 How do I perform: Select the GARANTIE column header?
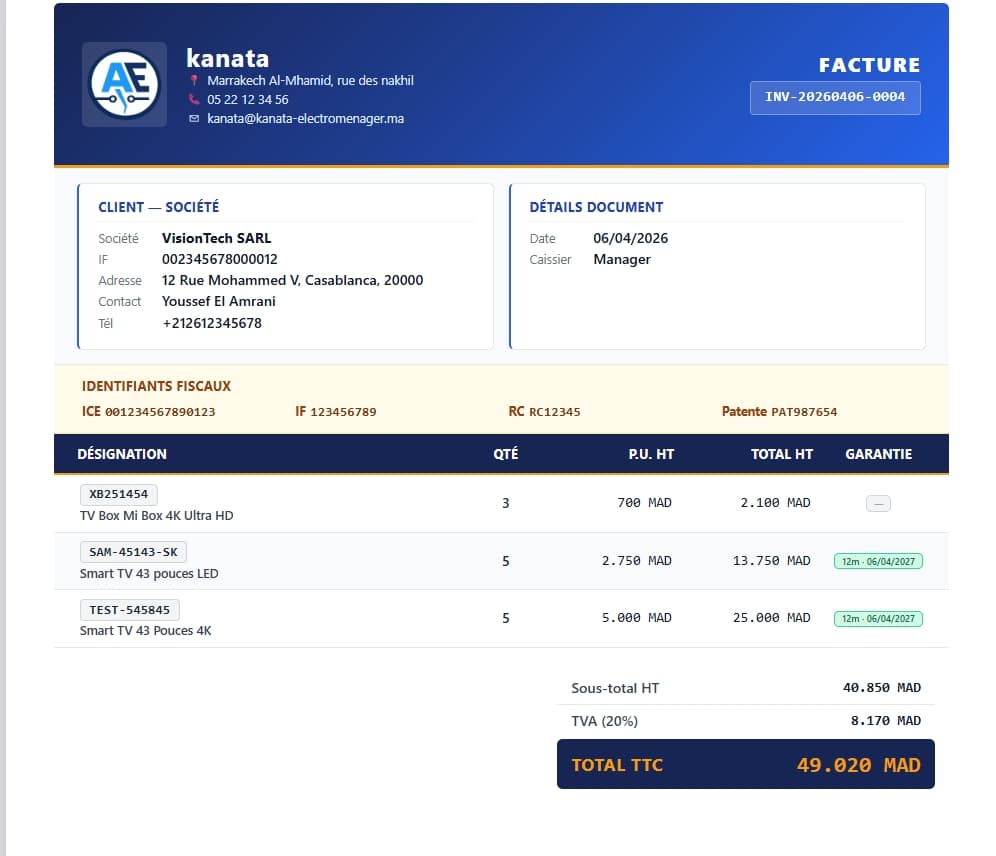878,454
